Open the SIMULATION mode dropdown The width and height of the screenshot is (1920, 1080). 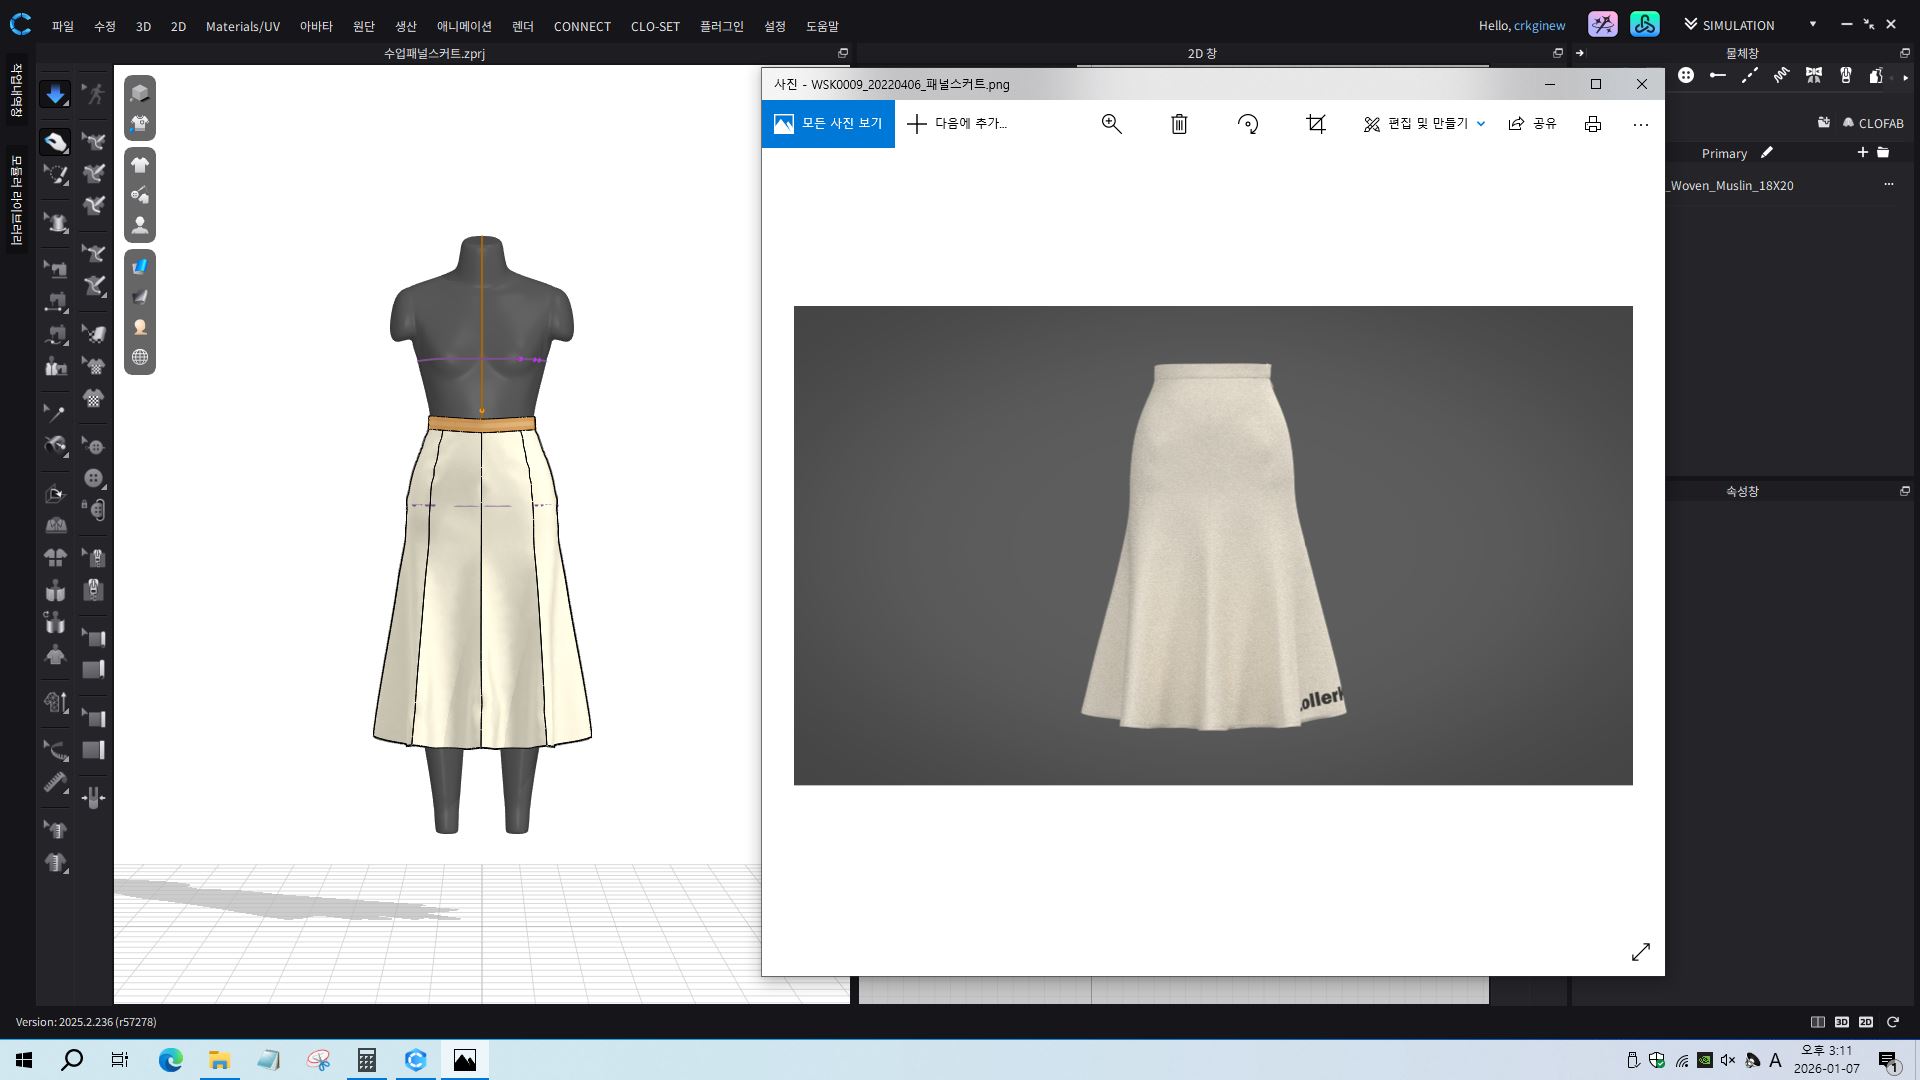(x=1812, y=25)
